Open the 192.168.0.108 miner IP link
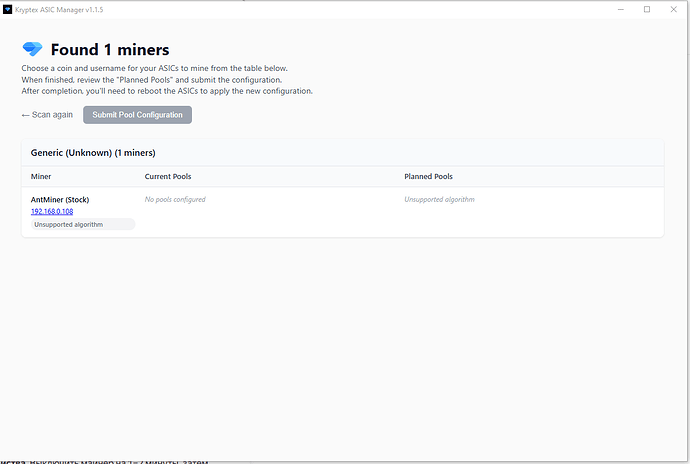Viewport: 690px width, 464px height. coord(52,212)
